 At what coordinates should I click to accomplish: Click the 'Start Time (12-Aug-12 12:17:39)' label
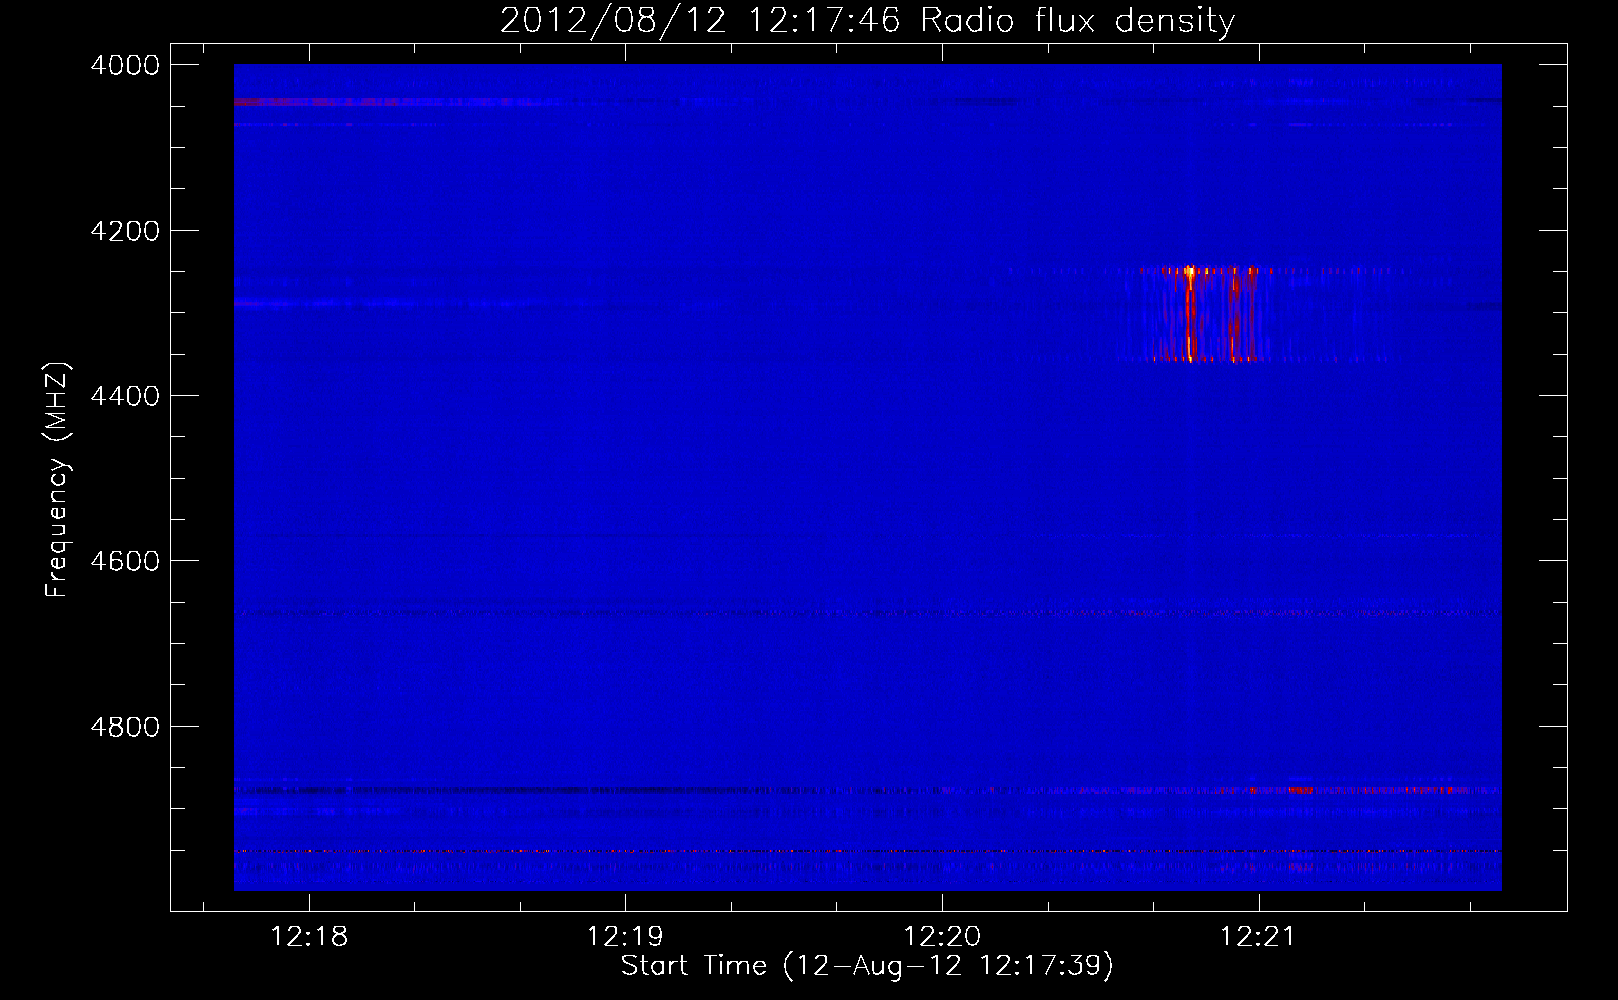867,966
